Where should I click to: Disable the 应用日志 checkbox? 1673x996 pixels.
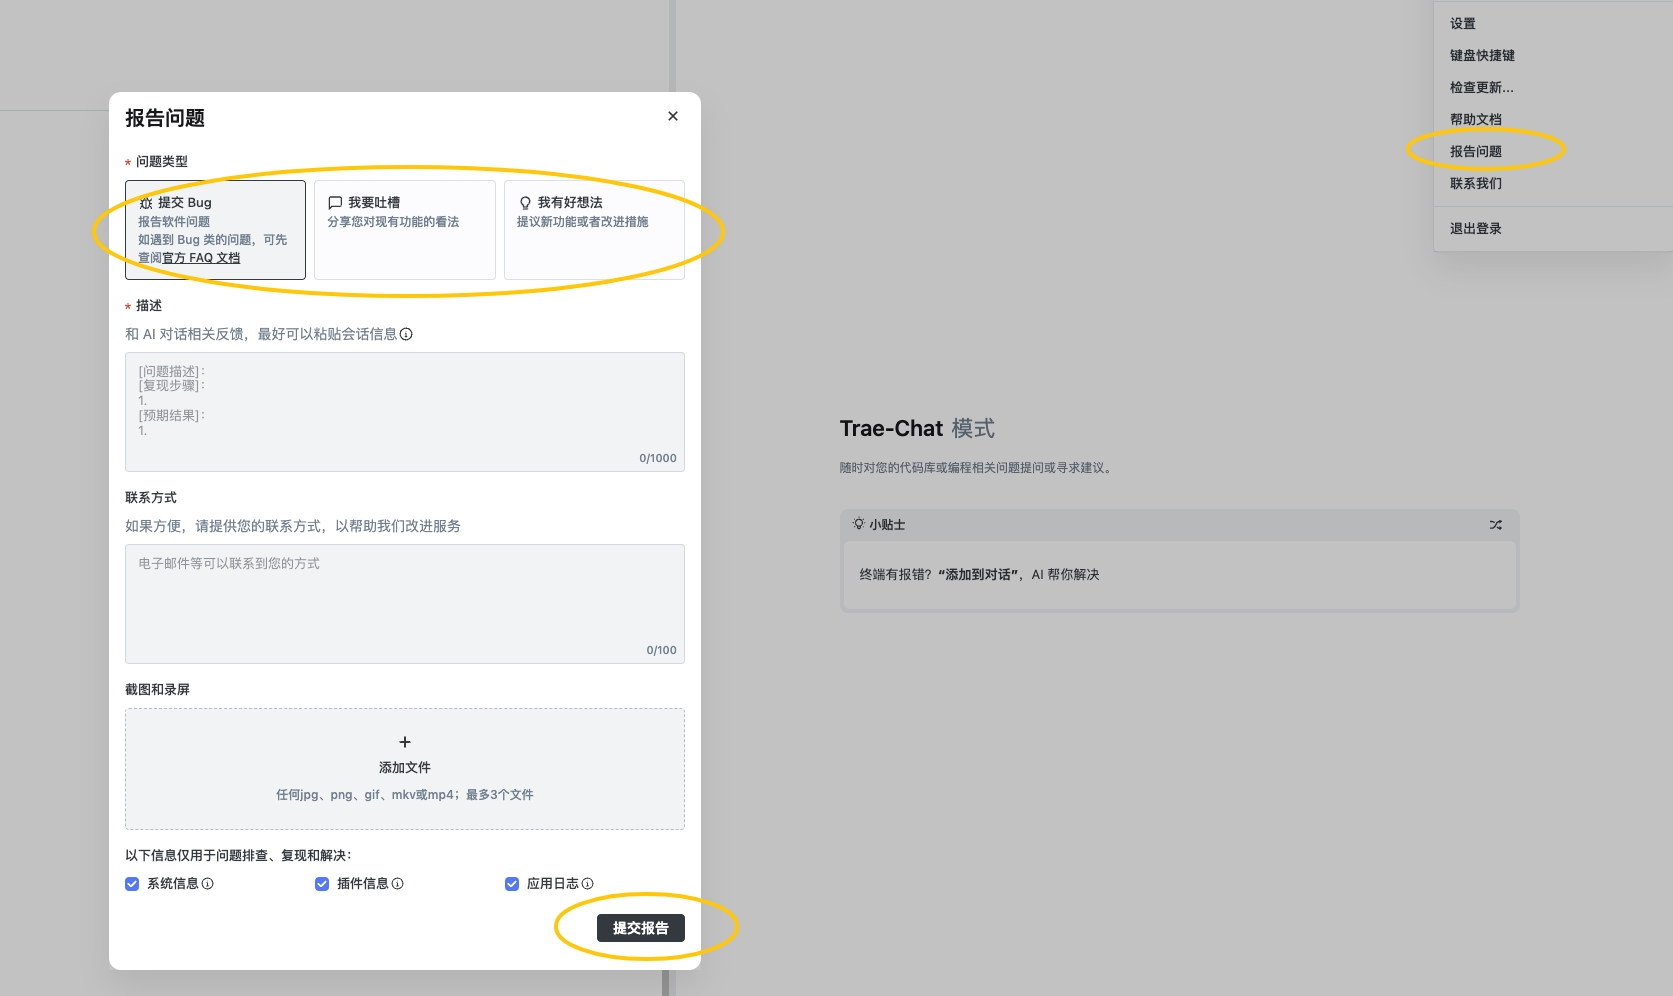click(x=512, y=884)
